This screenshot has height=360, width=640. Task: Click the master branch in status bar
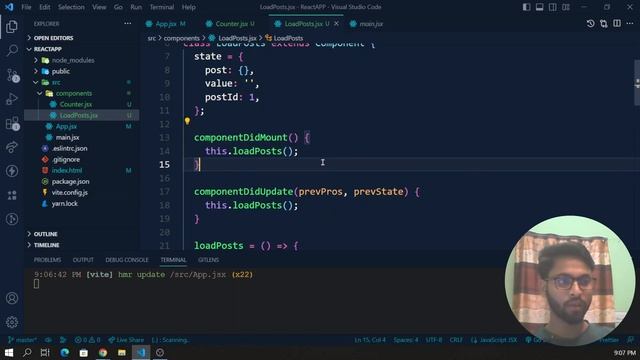pyautogui.click(x=22, y=340)
